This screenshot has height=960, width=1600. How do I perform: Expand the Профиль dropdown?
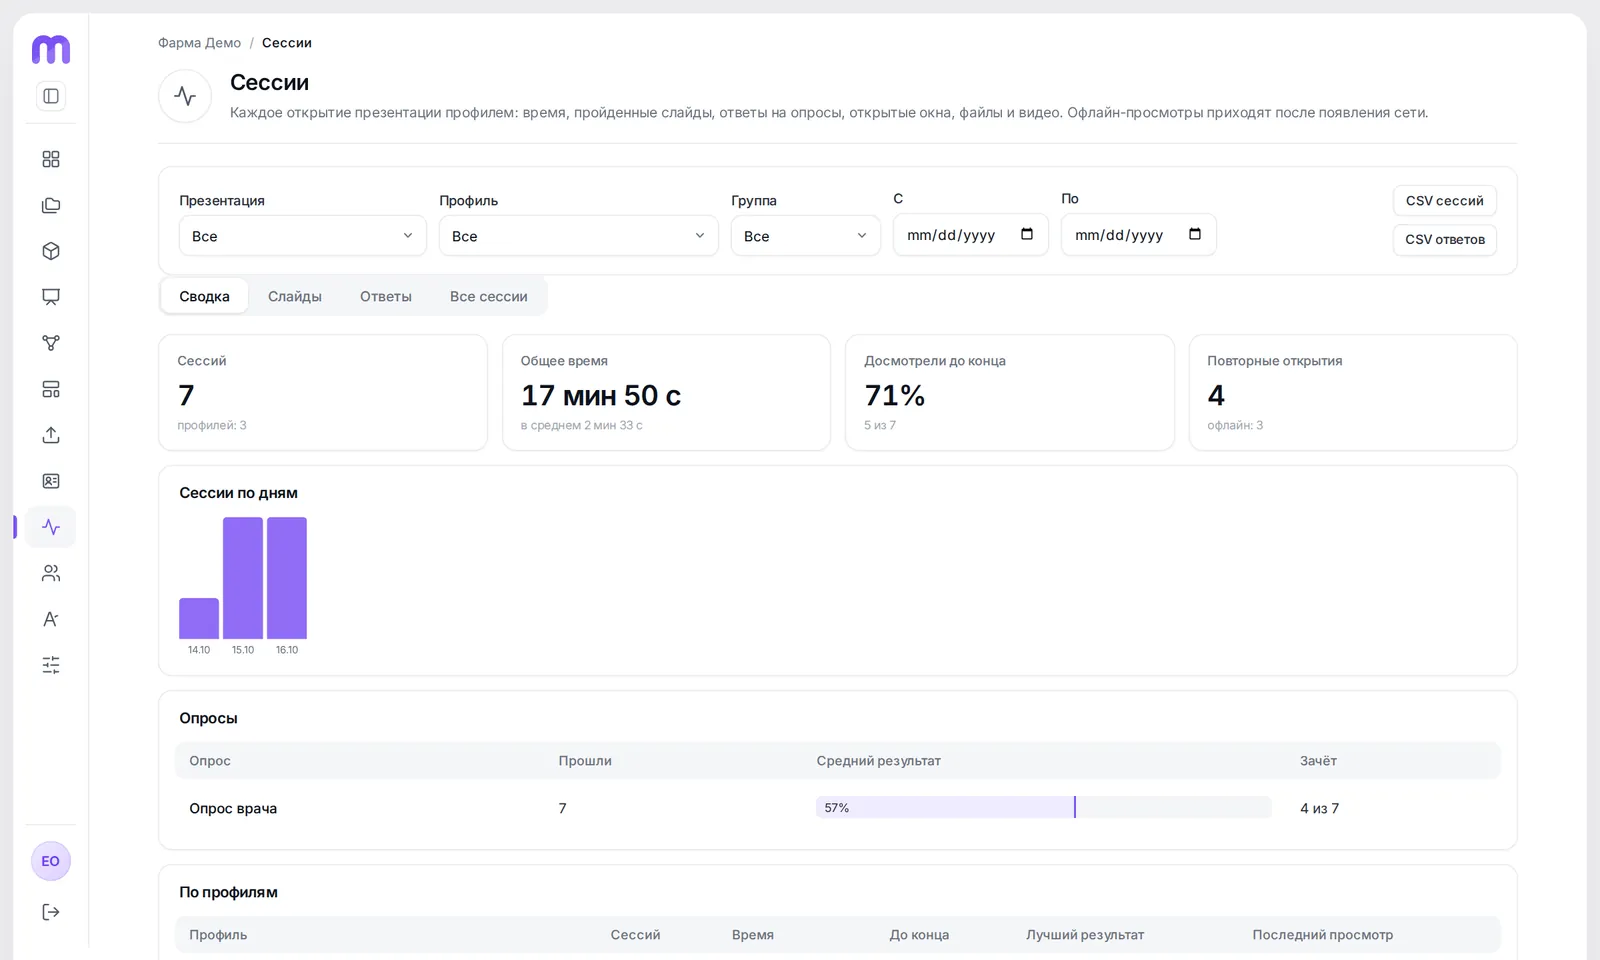pos(579,236)
